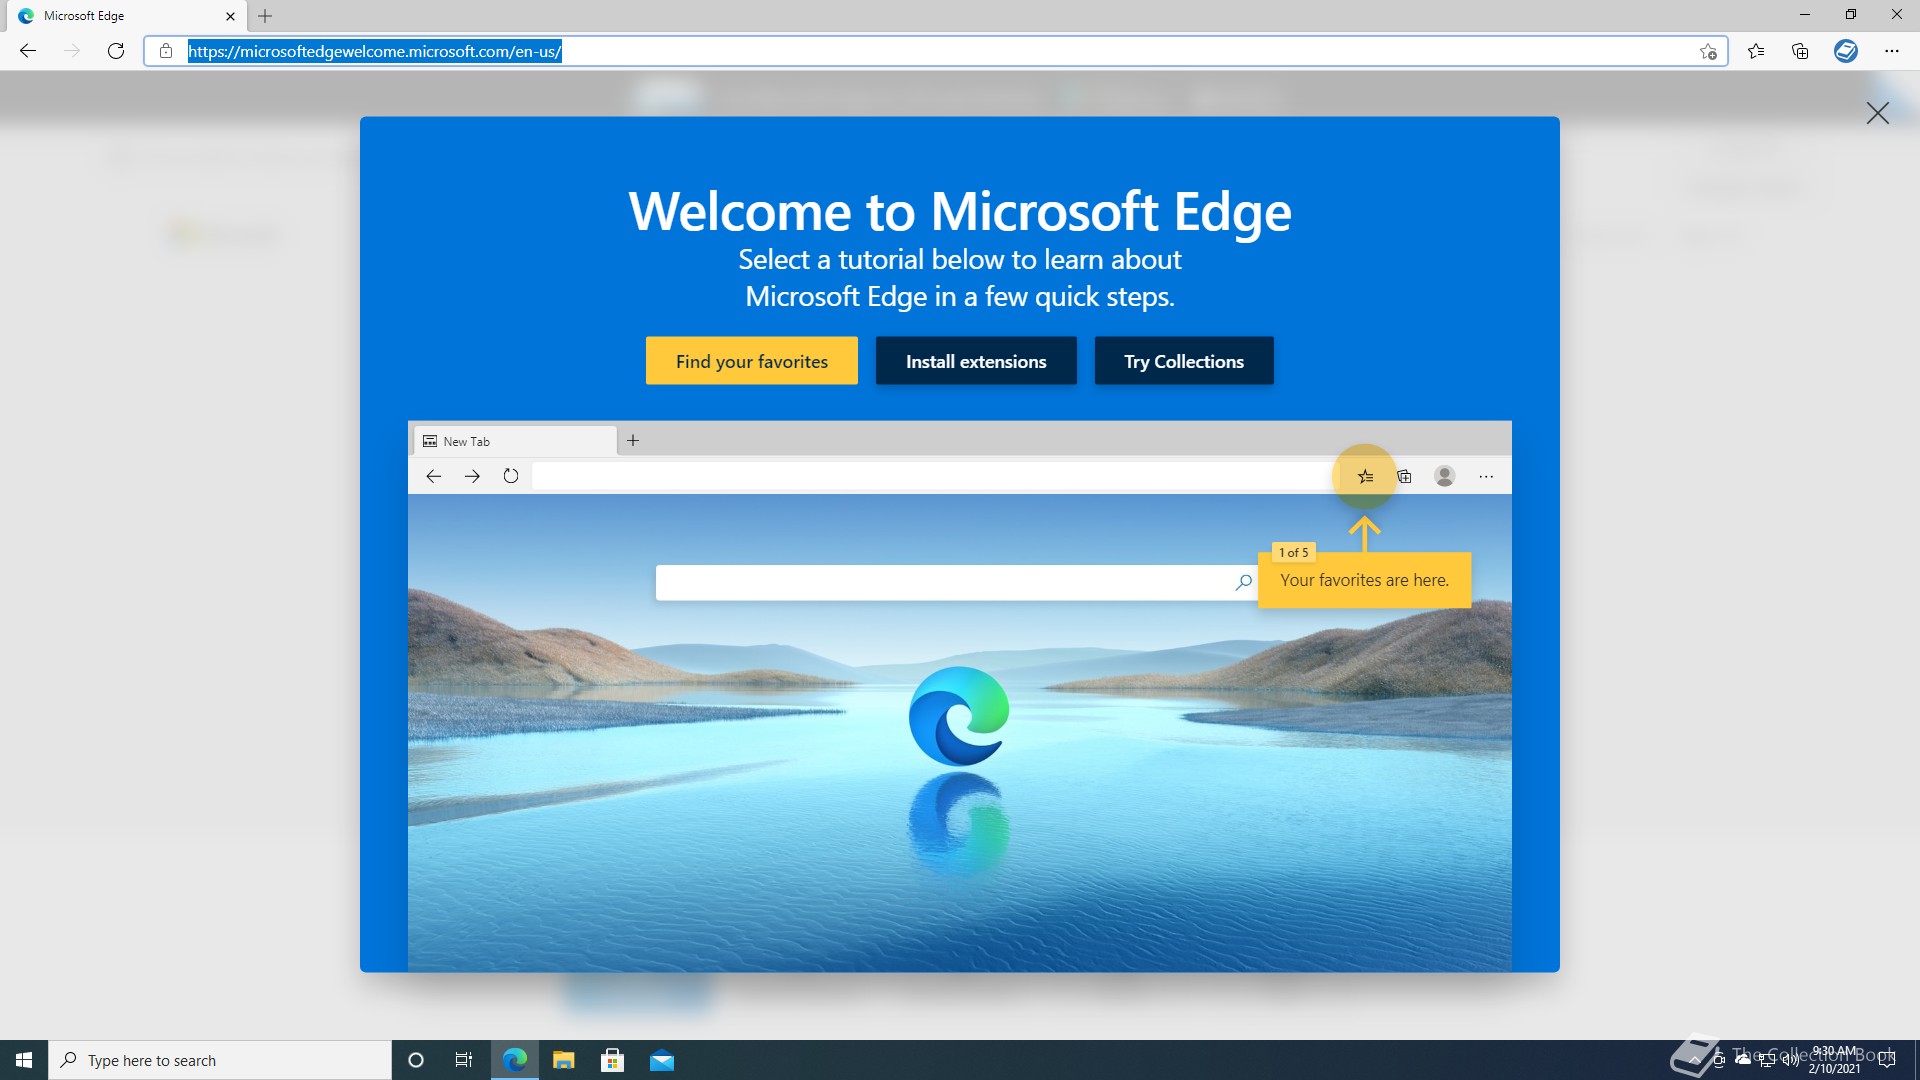Open Cortana from the taskbar
Viewport: 1920px width, 1080px height.
(416, 1060)
